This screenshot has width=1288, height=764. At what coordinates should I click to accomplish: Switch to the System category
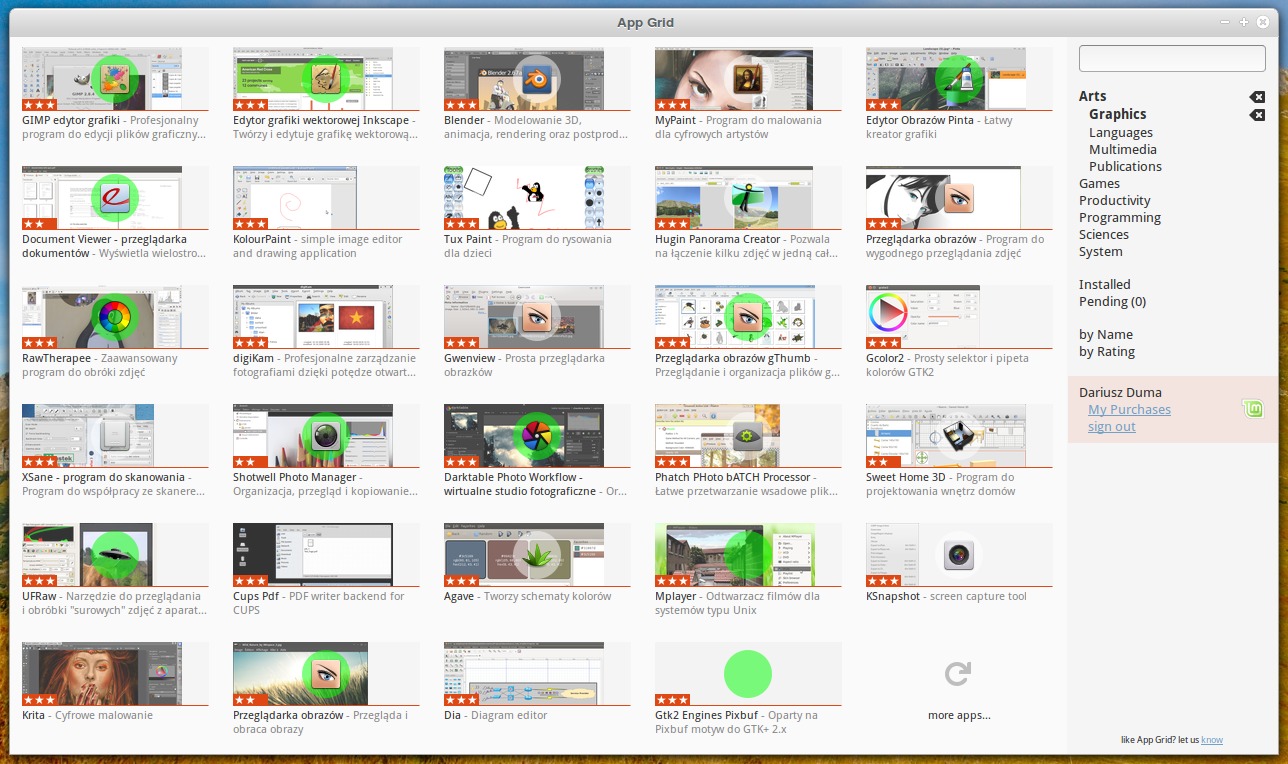click(x=1101, y=251)
